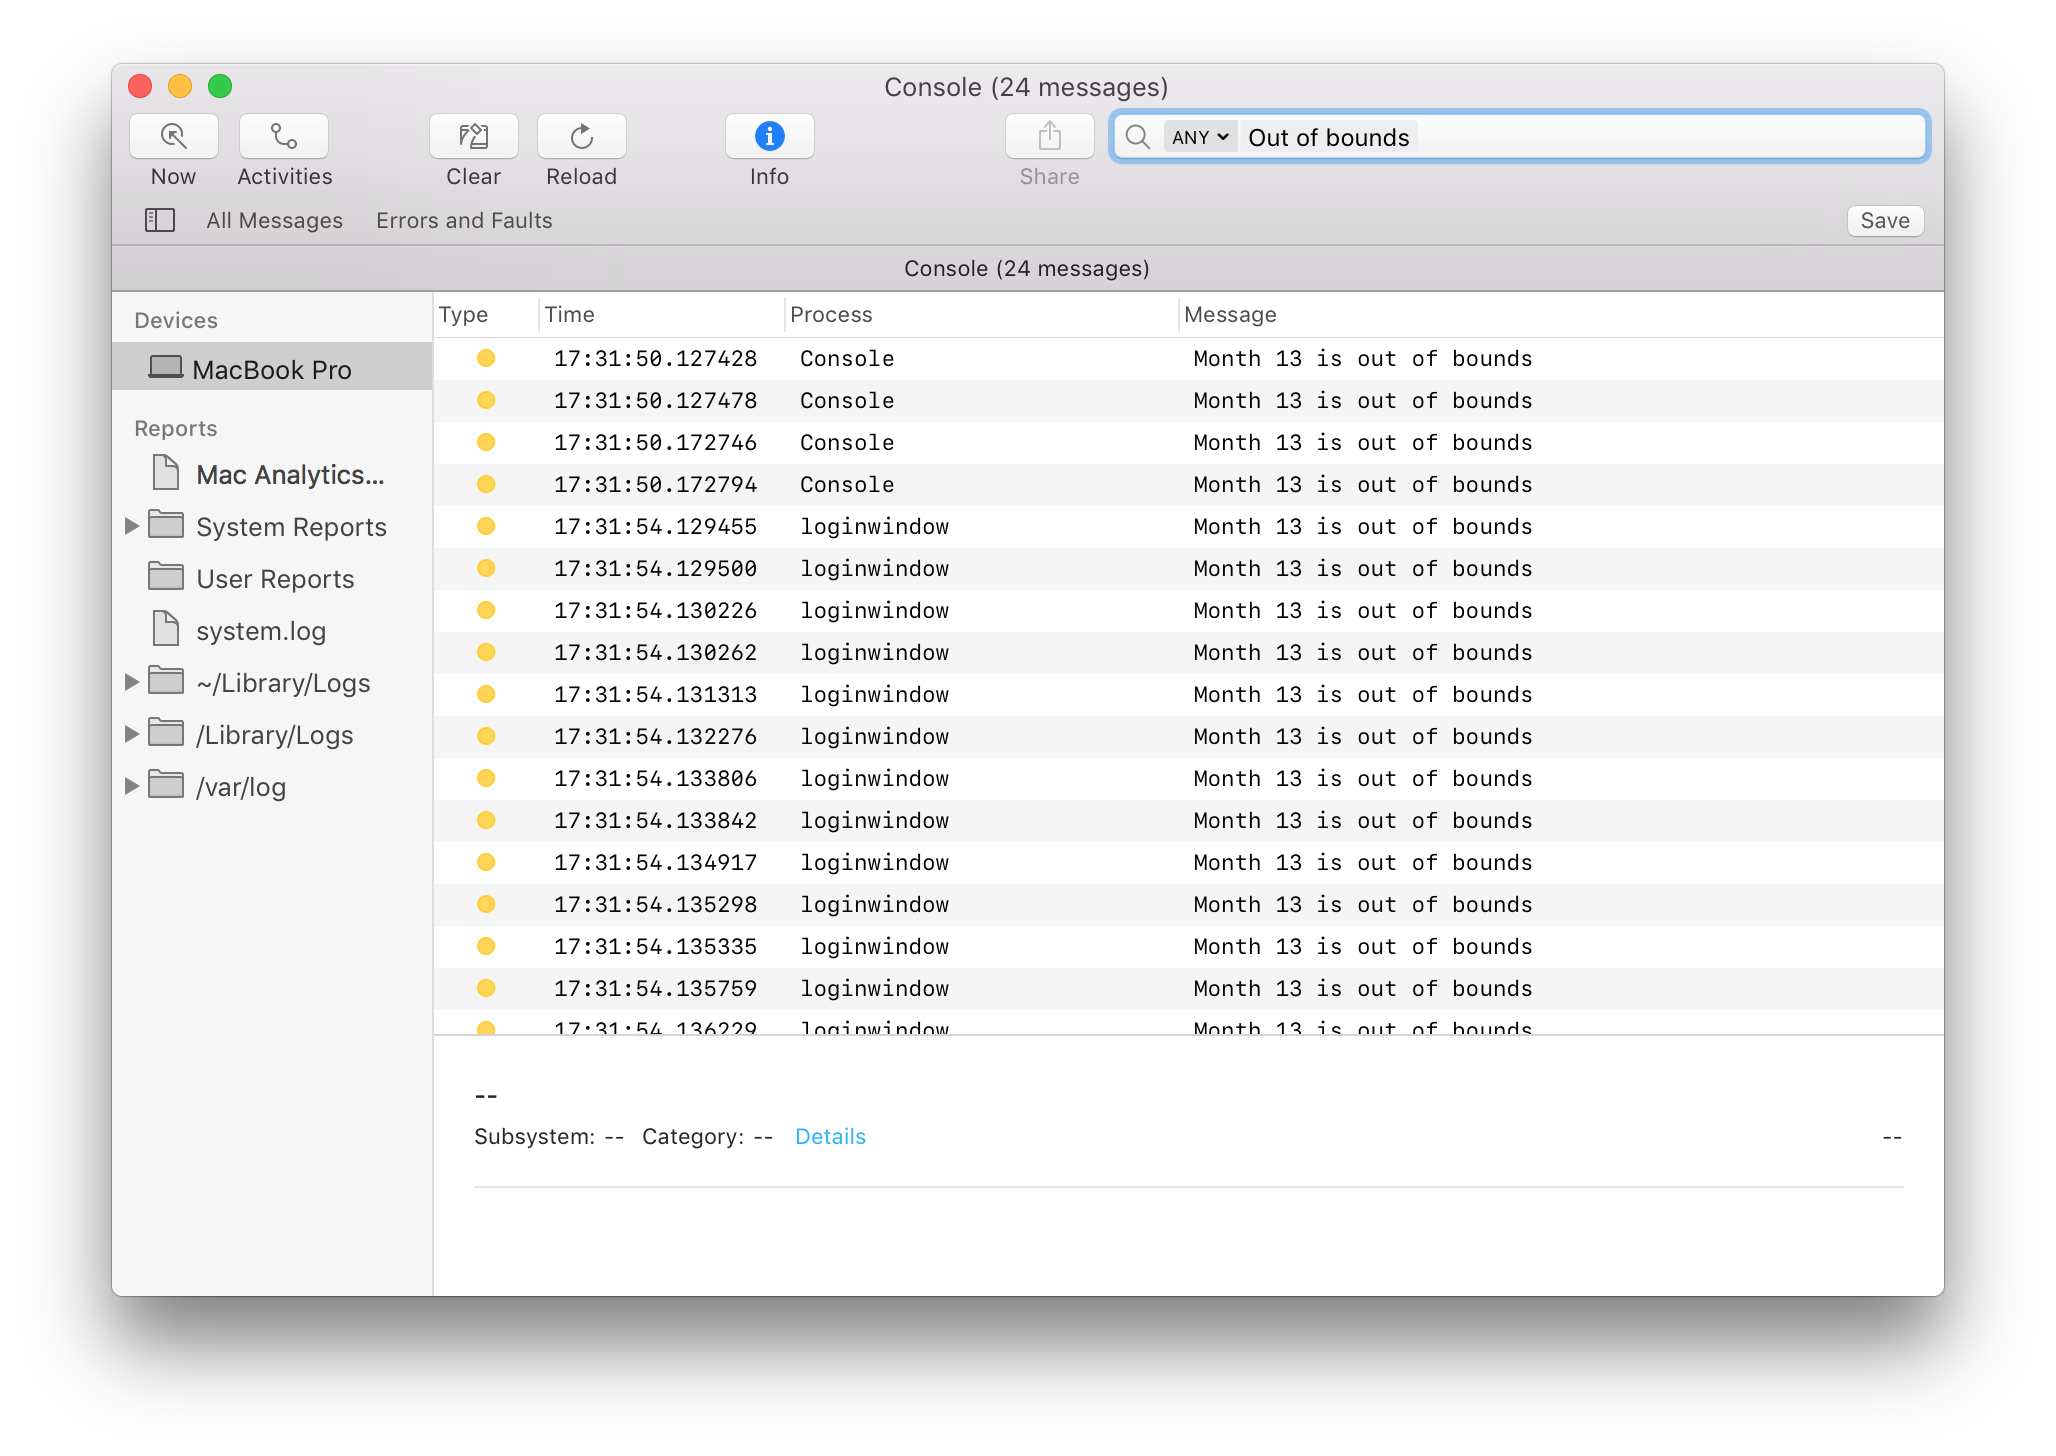Viewport: 2056px width, 1456px height.
Task: Switch to All Messages filter
Action: point(274,220)
